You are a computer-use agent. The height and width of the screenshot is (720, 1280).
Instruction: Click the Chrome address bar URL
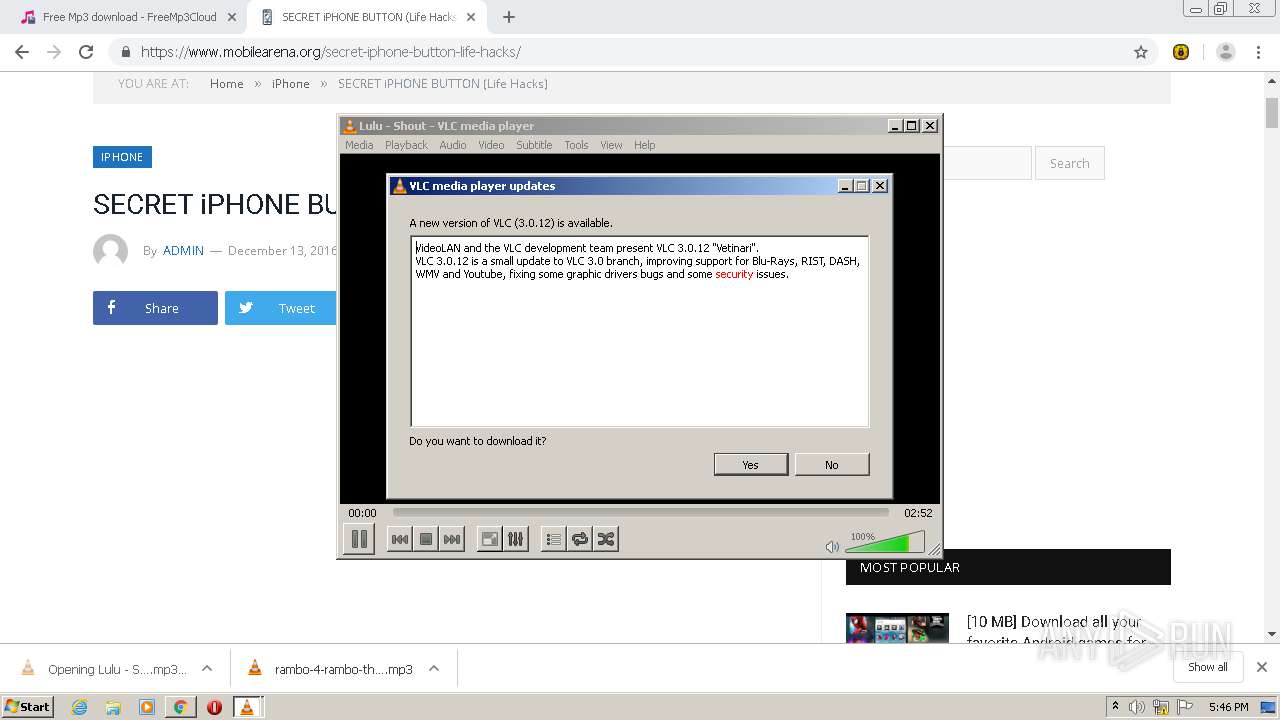point(330,52)
